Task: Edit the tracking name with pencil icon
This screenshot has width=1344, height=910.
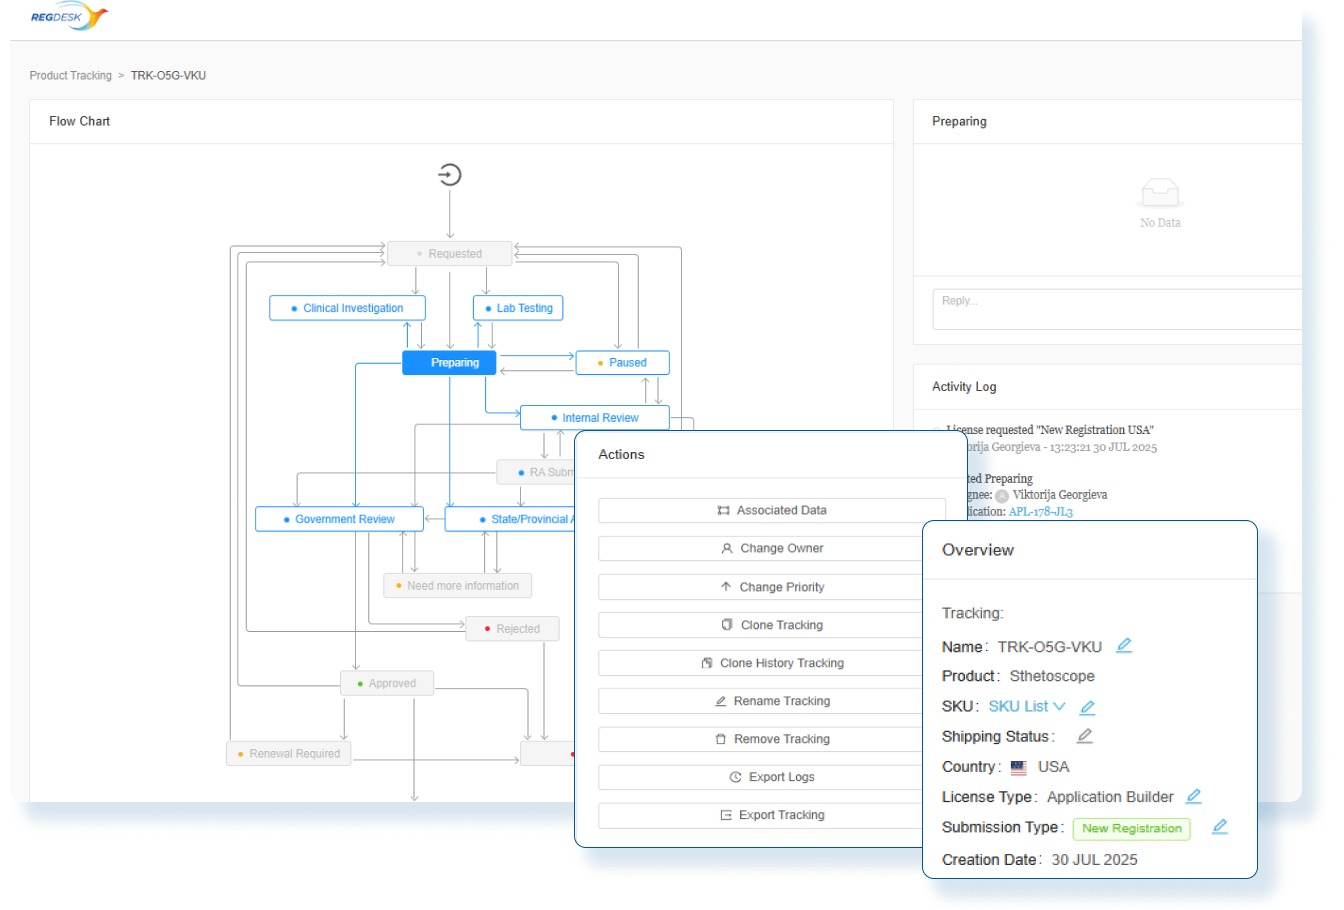Action: (1124, 646)
